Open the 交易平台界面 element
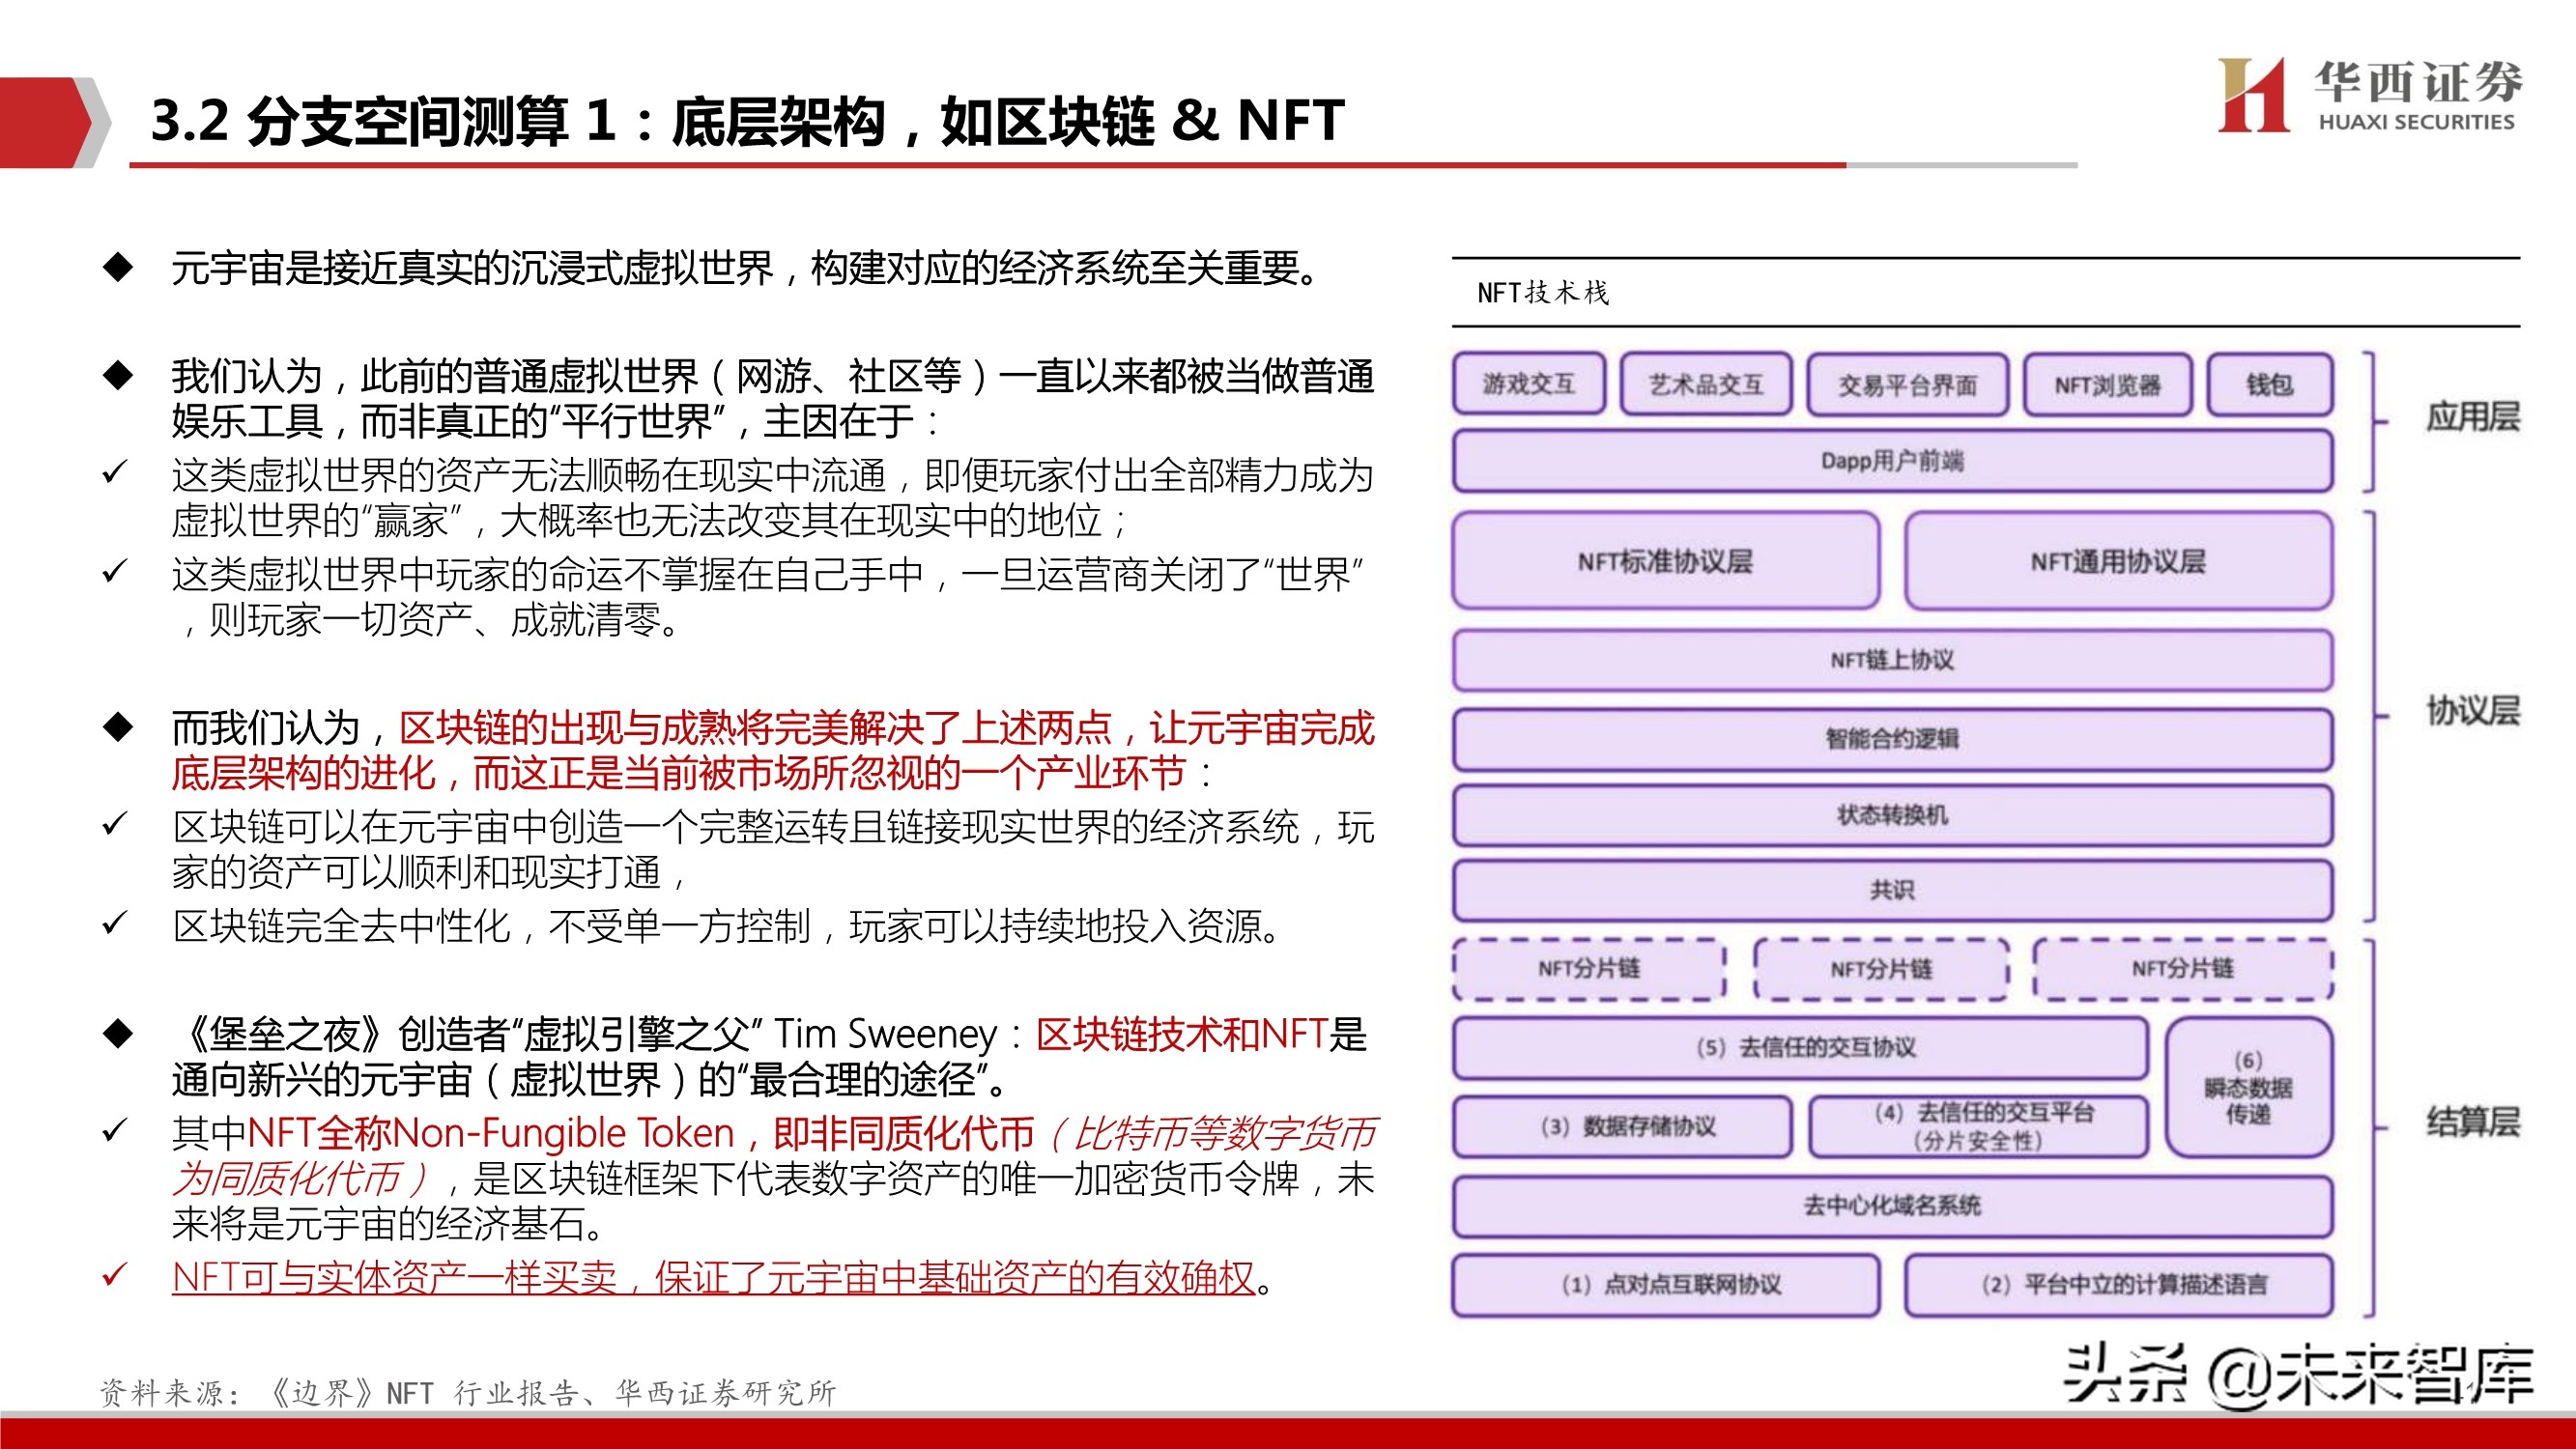 (x=1906, y=386)
